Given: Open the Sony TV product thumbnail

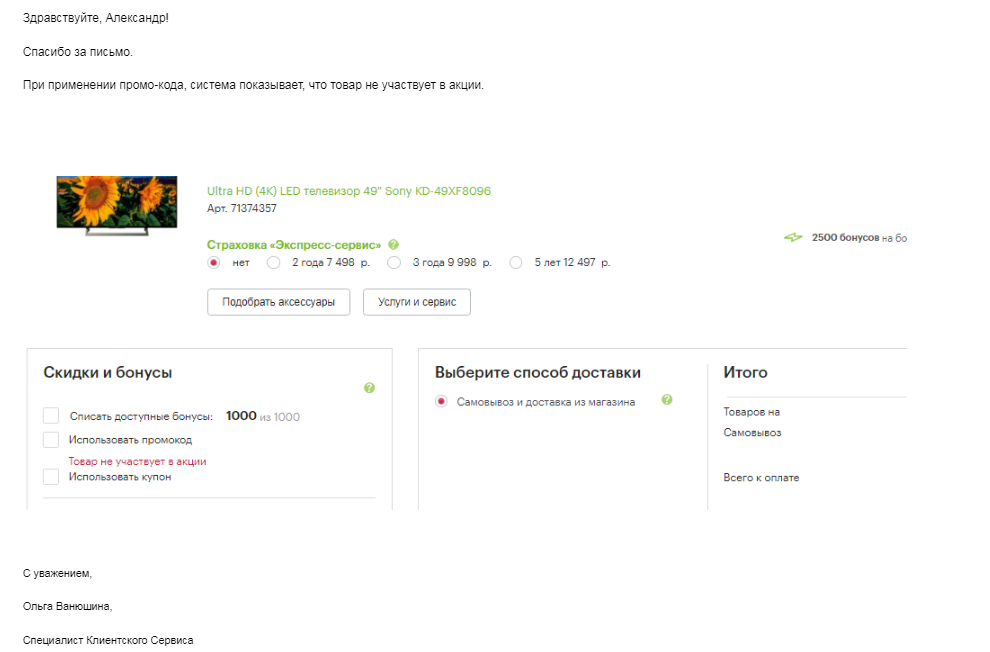Looking at the screenshot, I should click(117, 205).
